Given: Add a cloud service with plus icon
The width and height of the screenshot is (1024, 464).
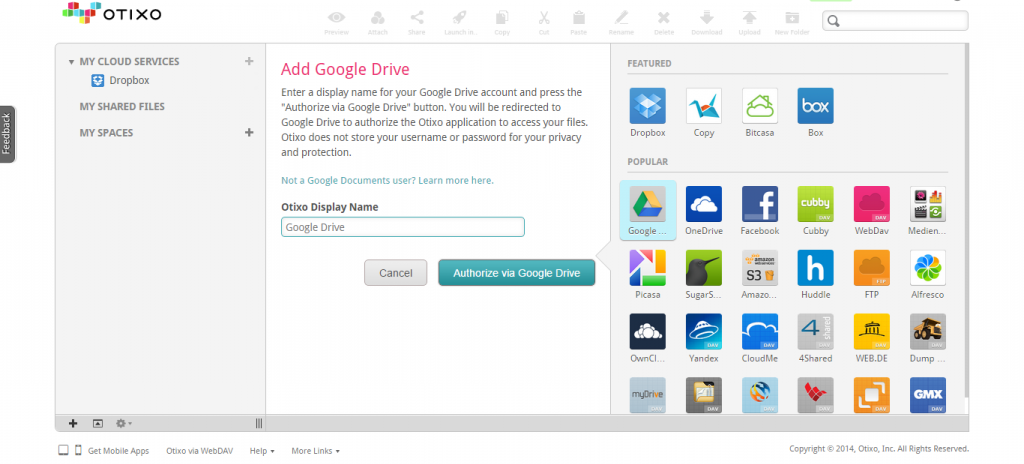Looking at the screenshot, I should coord(249,62).
